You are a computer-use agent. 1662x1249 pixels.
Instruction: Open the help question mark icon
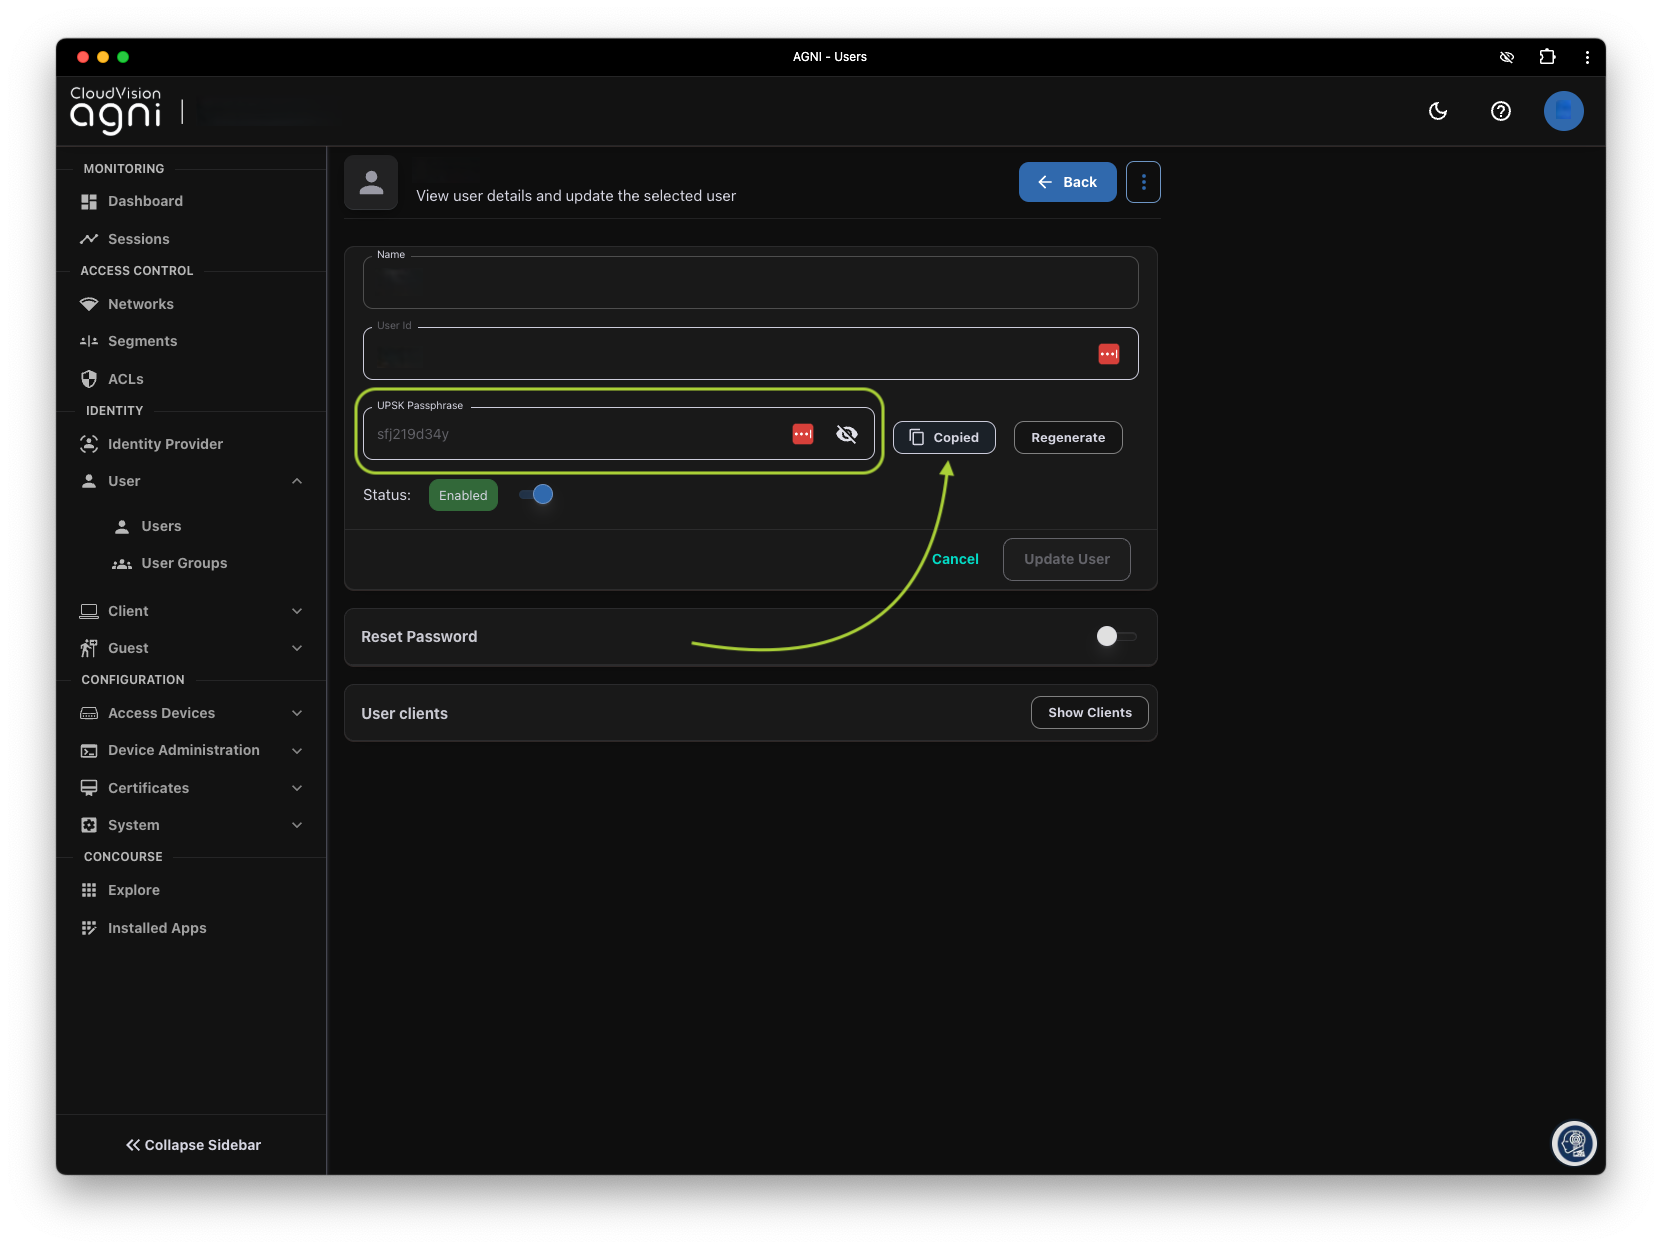tap(1500, 111)
